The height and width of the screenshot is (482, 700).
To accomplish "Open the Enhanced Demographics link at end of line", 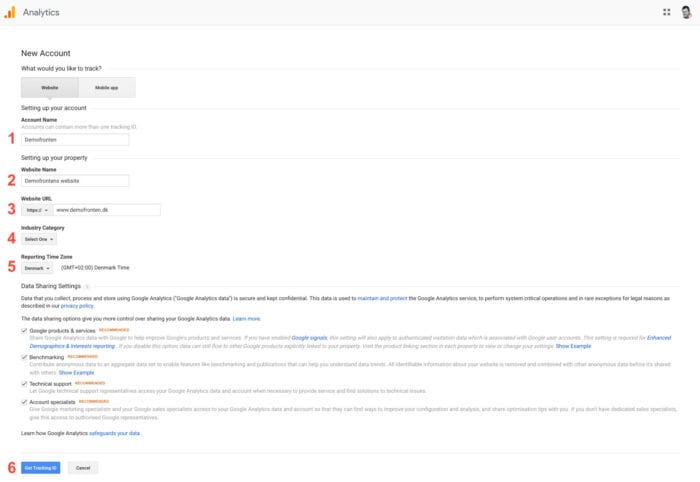I will (659, 338).
